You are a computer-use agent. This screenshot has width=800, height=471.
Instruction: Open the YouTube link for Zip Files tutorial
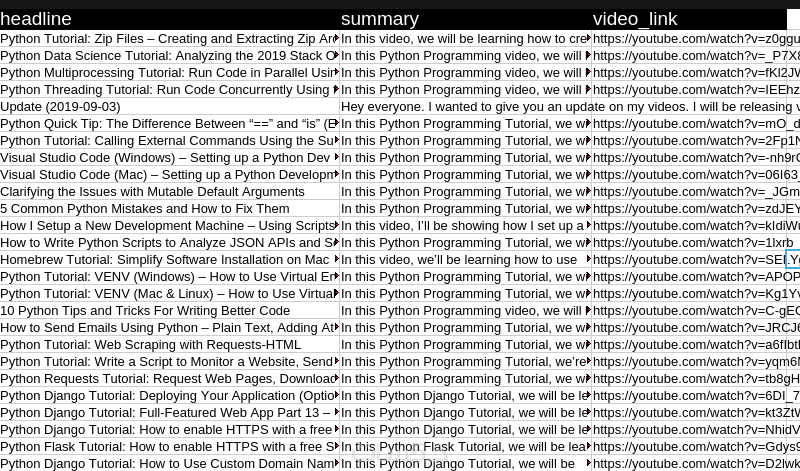(696, 39)
